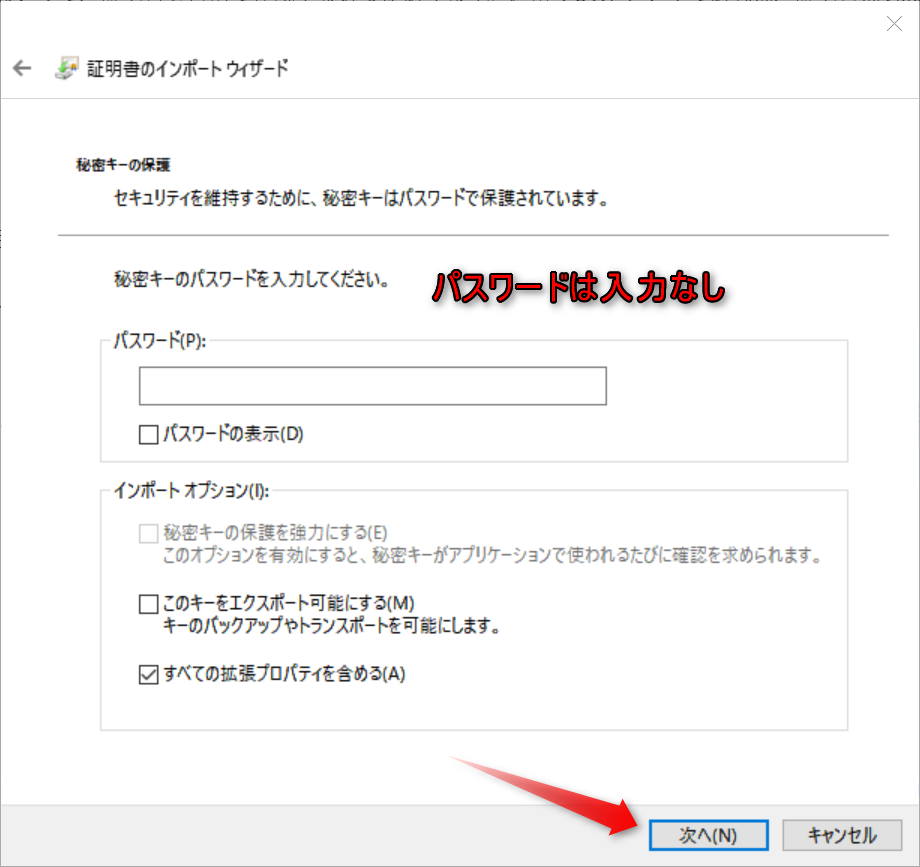Image resolution: width=920 pixels, height=867 pixels.
Task: Click キーのバックアップやトランスポートを可能にします description
Action: pyautogui.click(x=332, y=626)
